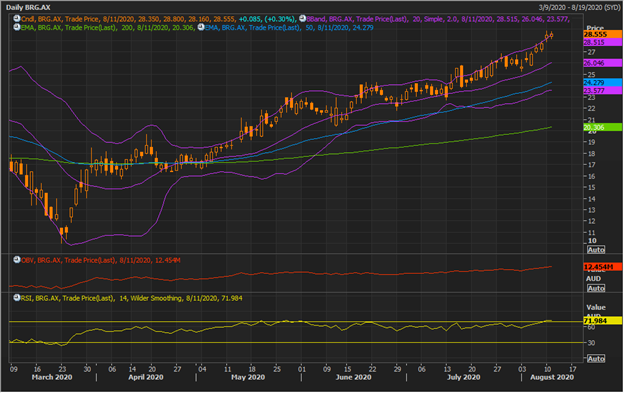Click Auto button on RSI panel
This screenshot has width=624, height=393.
click(596, 358)
